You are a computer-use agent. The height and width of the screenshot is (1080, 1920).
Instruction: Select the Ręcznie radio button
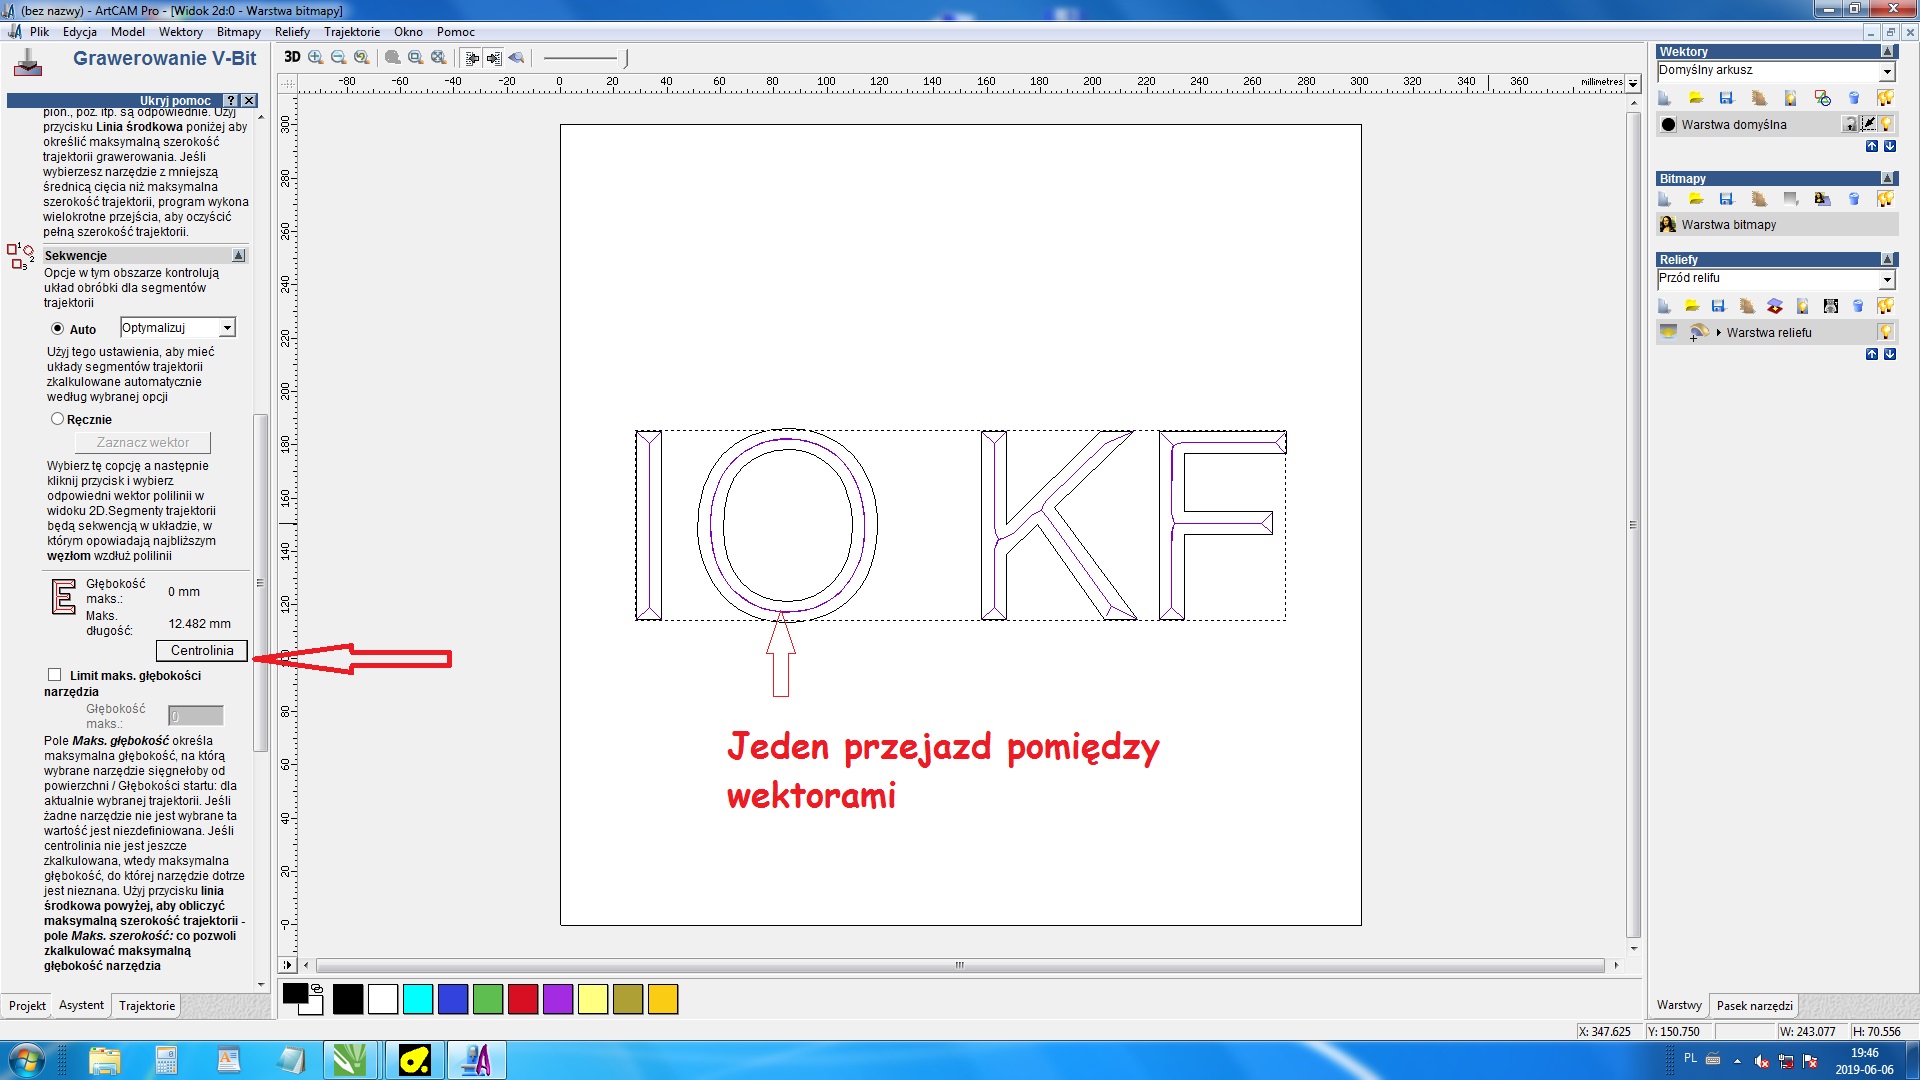[57, 419]
